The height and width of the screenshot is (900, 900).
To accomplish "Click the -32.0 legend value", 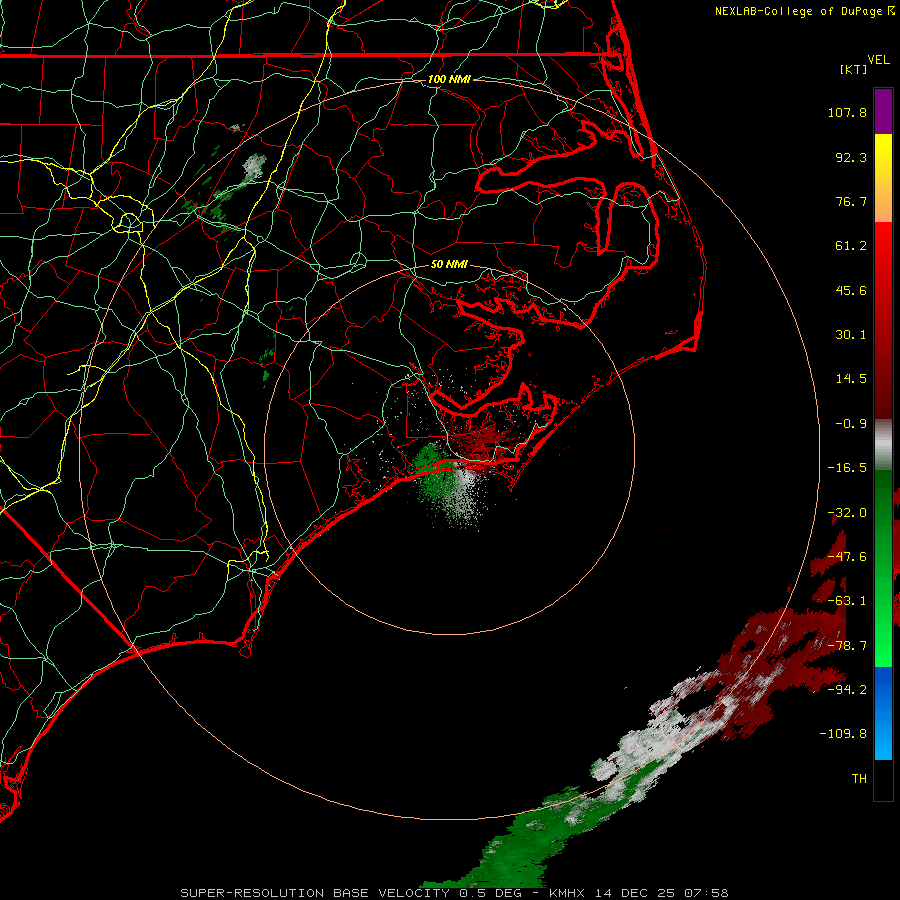I will coord(847,513).
